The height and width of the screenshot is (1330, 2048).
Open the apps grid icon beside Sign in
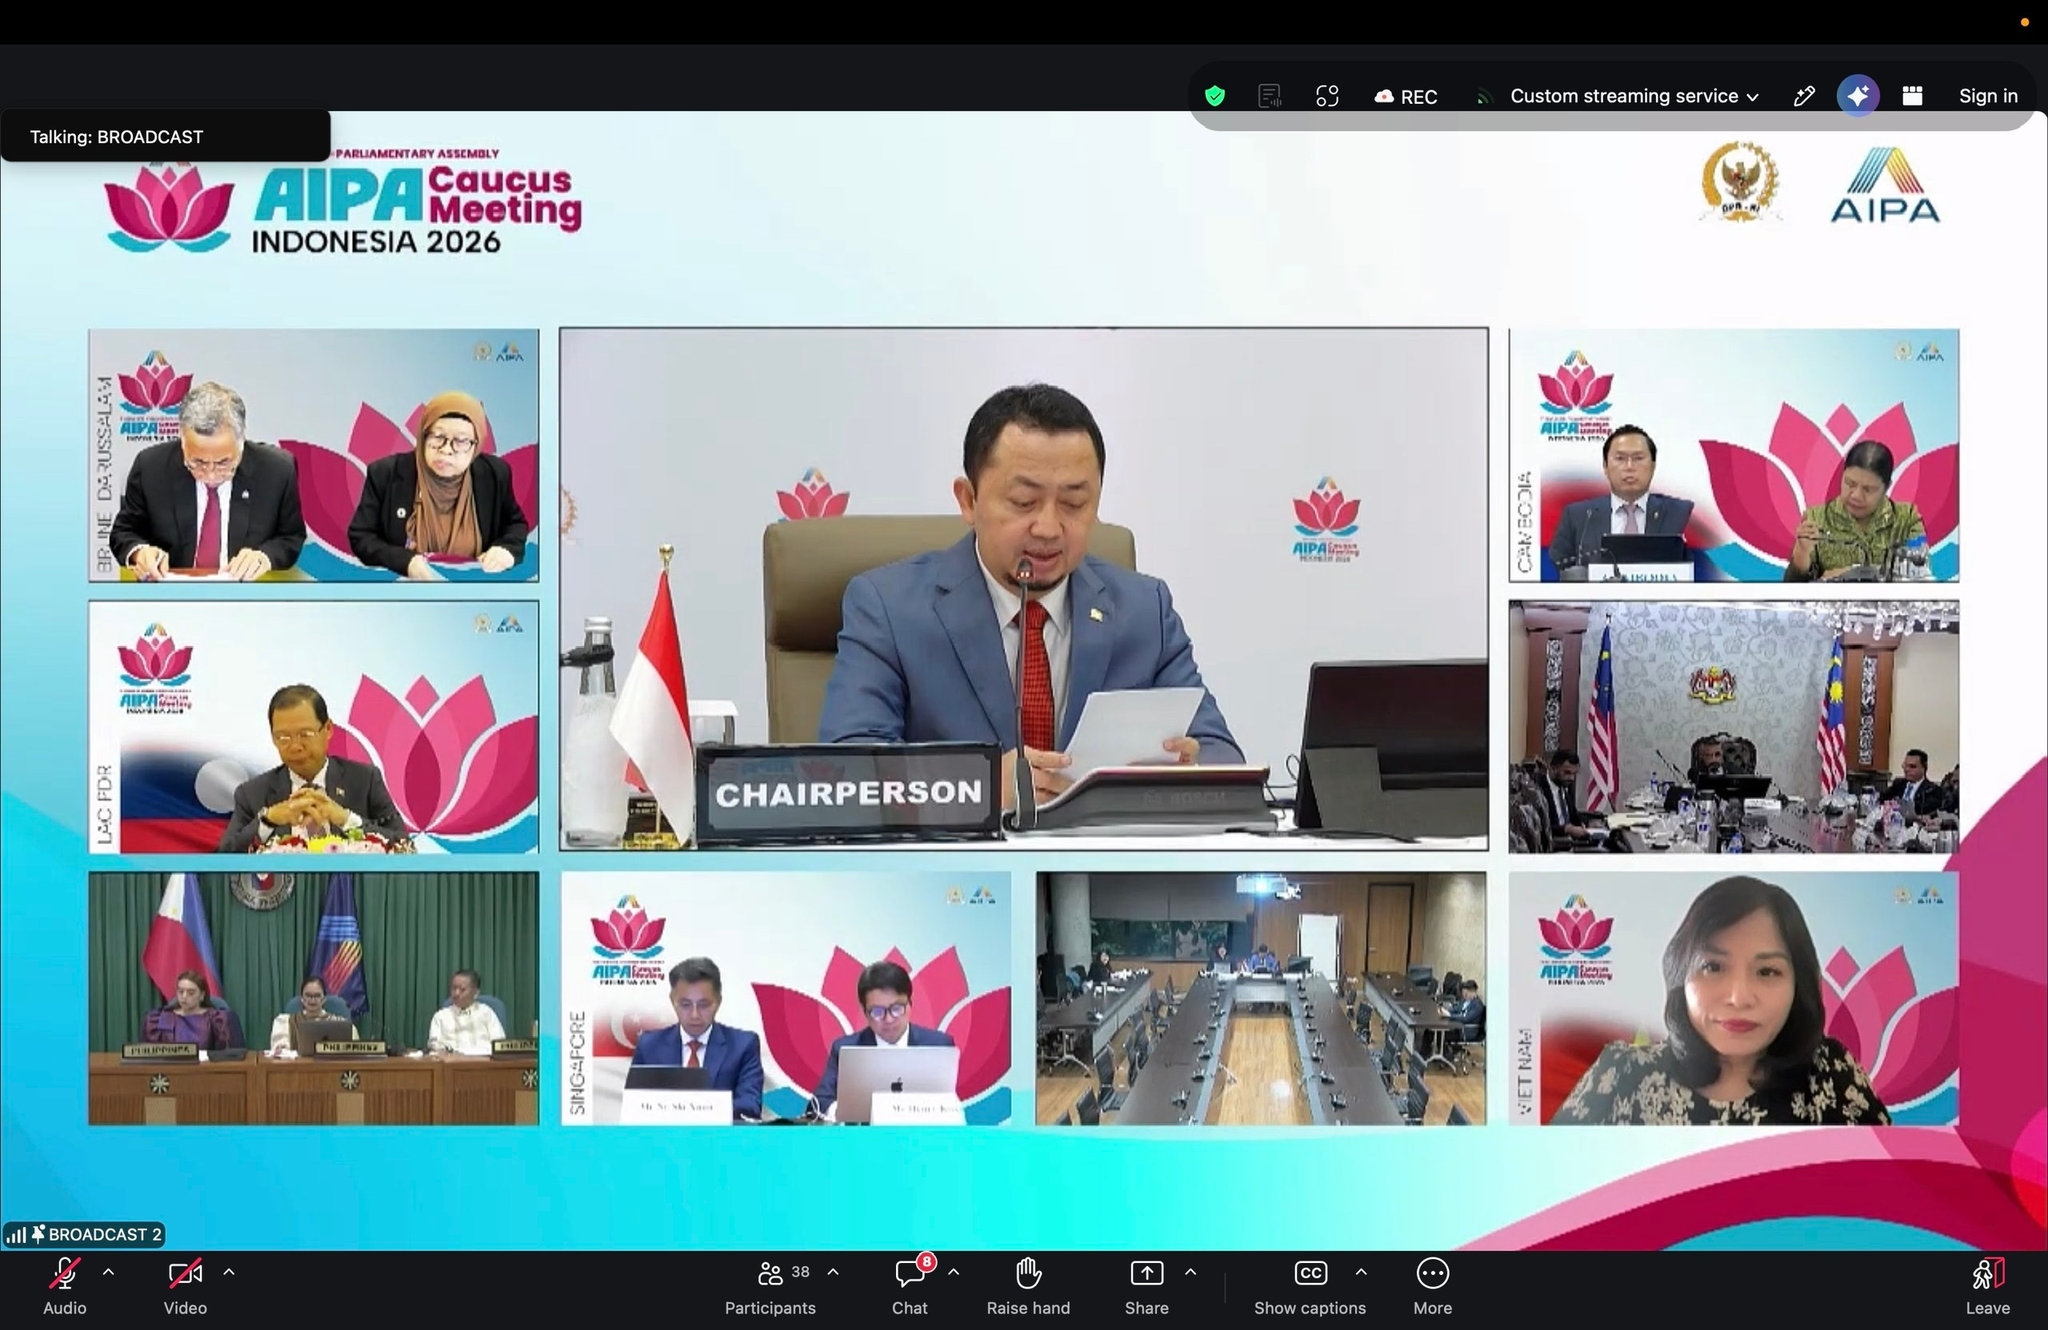1913,96
